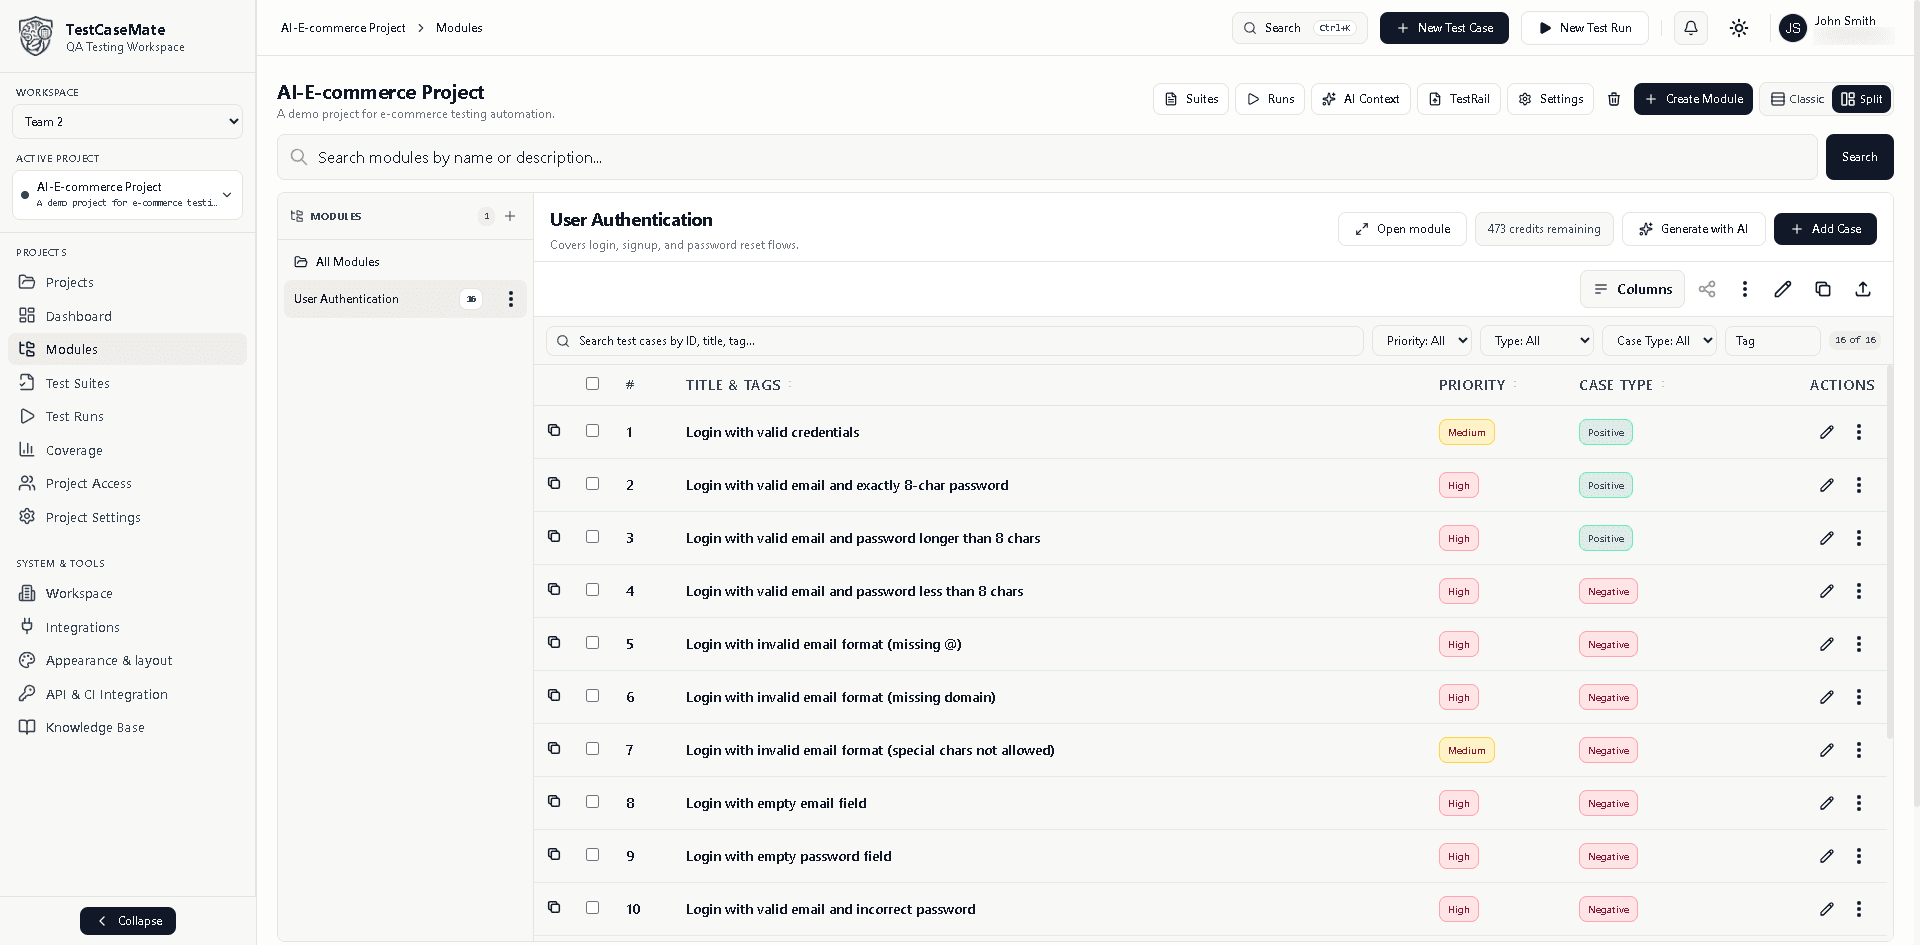1920x945 pixels.
Task: Check the select-all header checkbox
Action: click(x=593, y=384)
